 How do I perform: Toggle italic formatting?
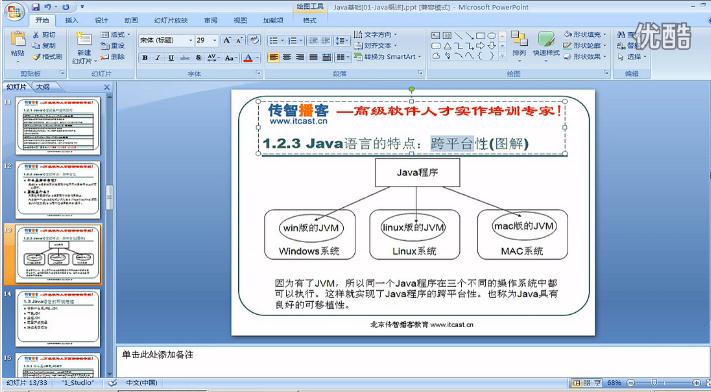click(x=158, y=58)
